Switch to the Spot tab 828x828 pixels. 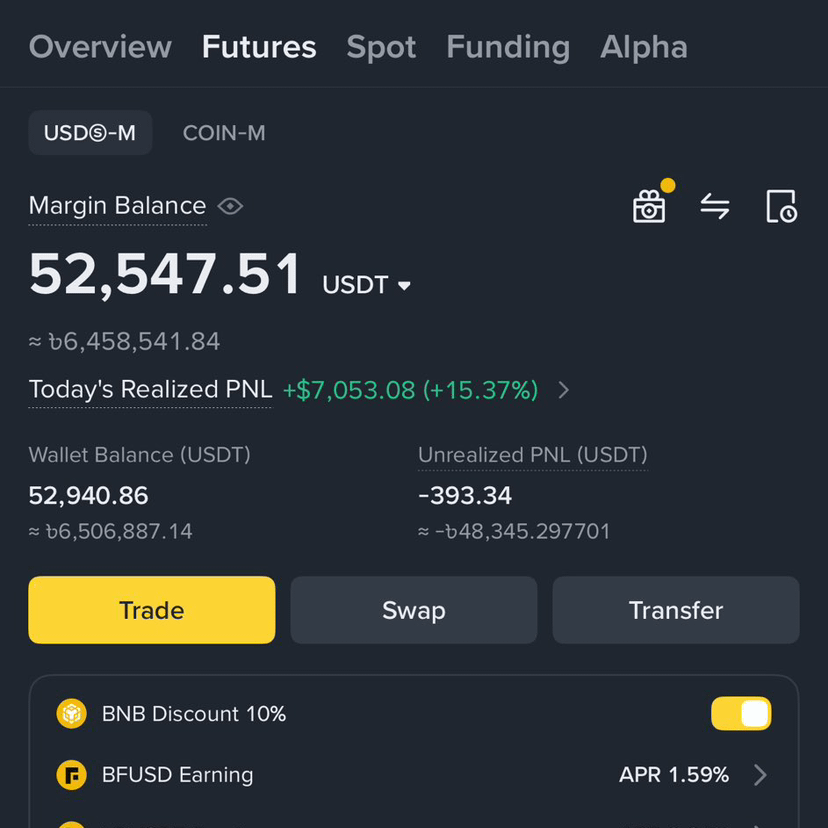(x=381, y=46)
